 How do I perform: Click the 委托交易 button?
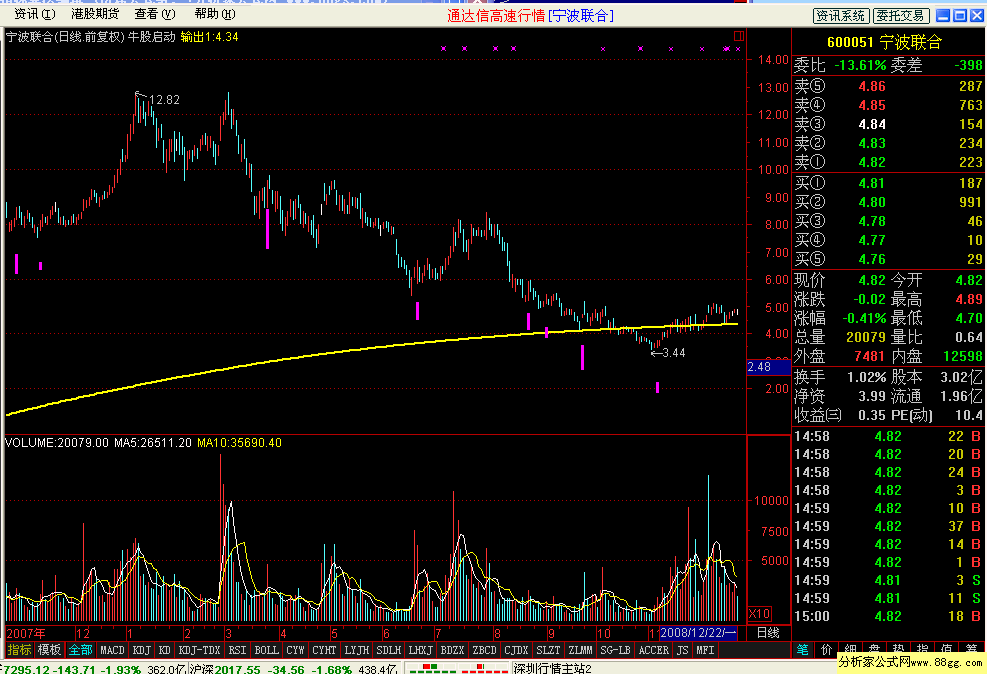tap(901, 16)
